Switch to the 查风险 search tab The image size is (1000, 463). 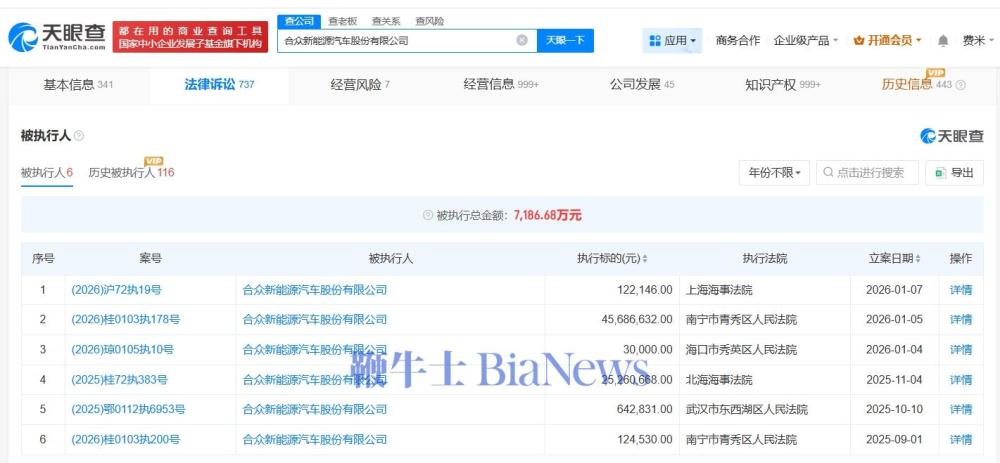pyautogui.click(x=429, y=21)
